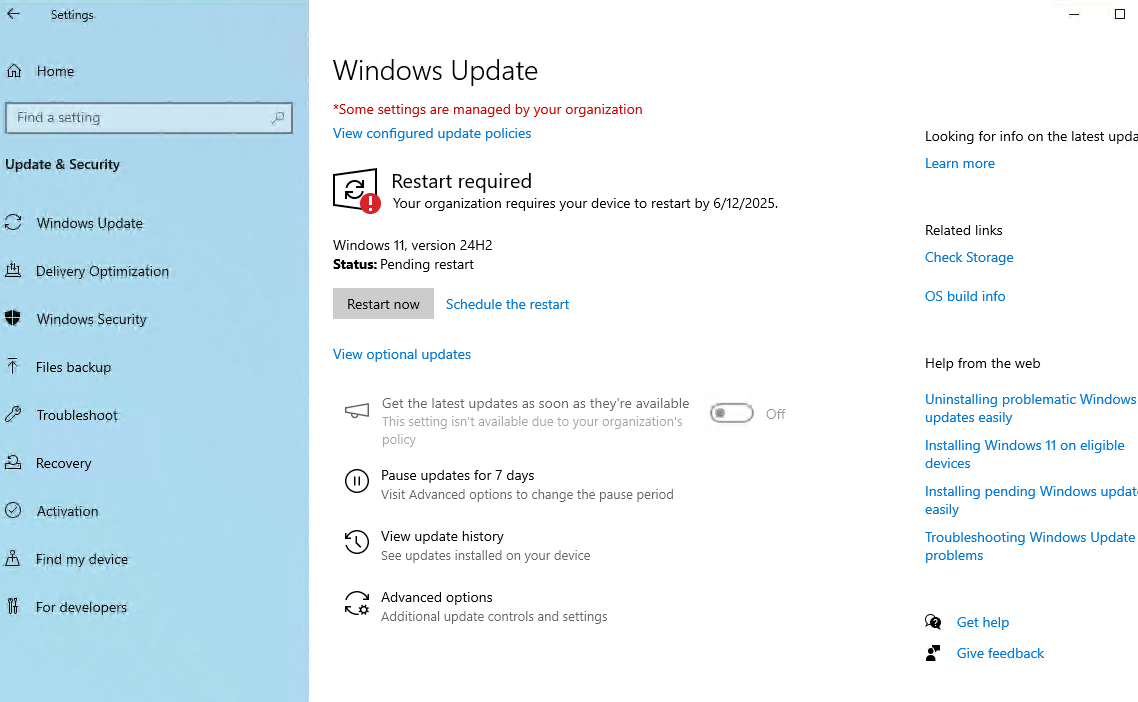This screenshot has height=702, width=1138.
Task: Toggle Get the latest updates switch
Action: [x=732, y=413]
